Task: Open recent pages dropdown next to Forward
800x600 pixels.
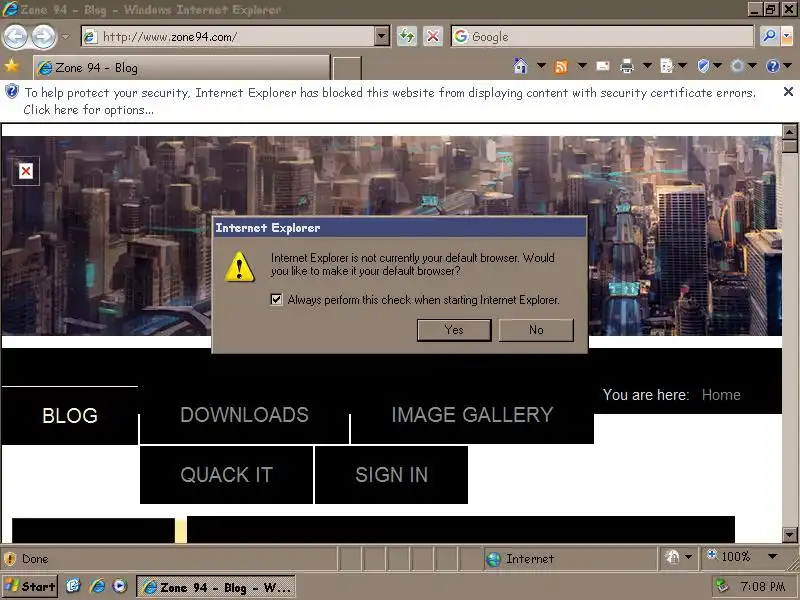Action: click(65, 37)
